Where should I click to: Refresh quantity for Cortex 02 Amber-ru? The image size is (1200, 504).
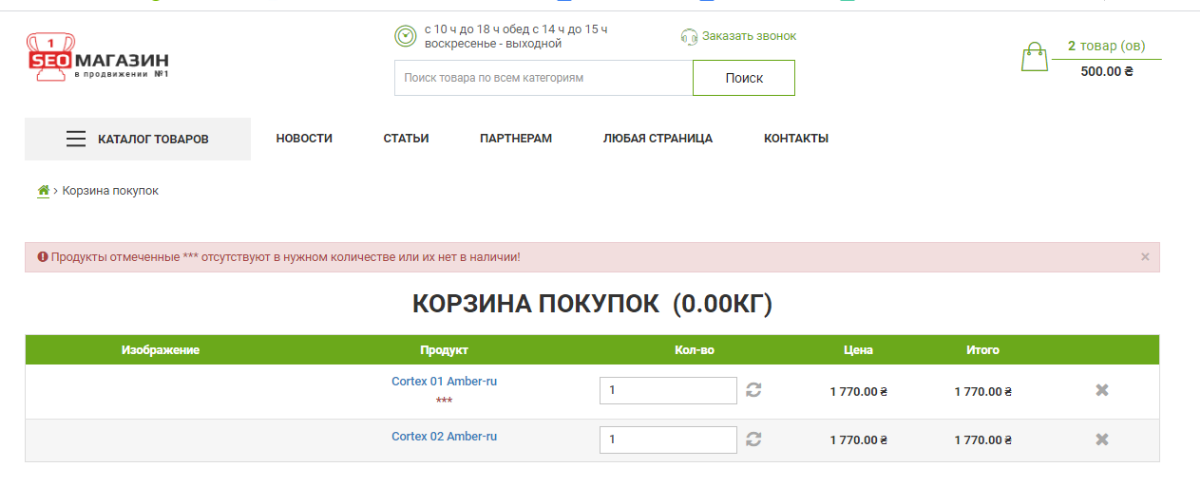(754, 439)
